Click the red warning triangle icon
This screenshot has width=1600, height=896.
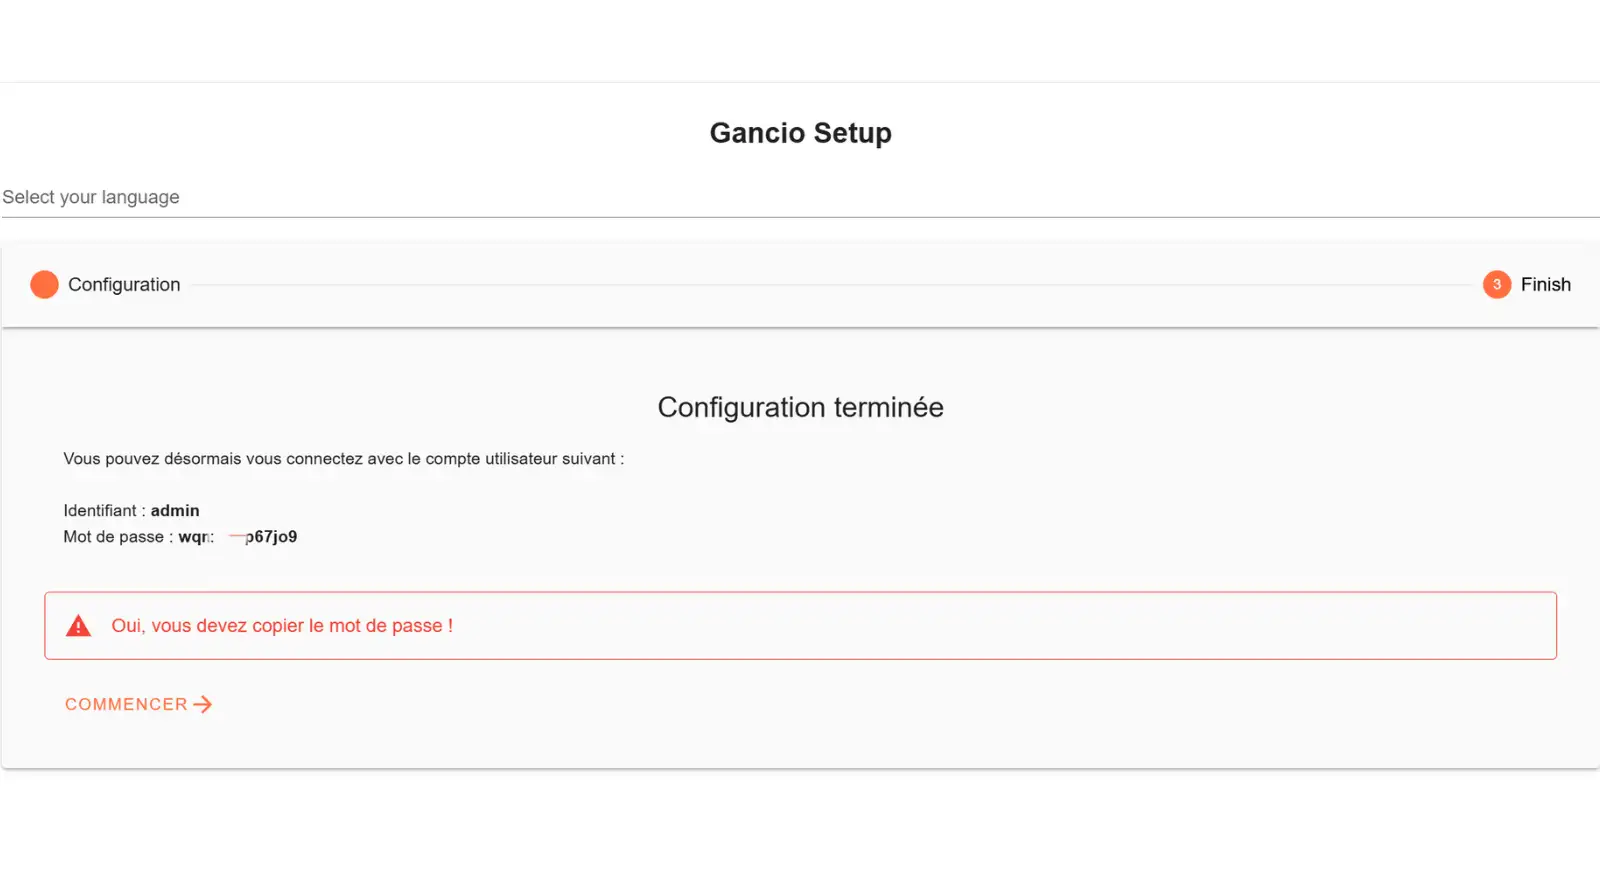click(x=78, y=627)
